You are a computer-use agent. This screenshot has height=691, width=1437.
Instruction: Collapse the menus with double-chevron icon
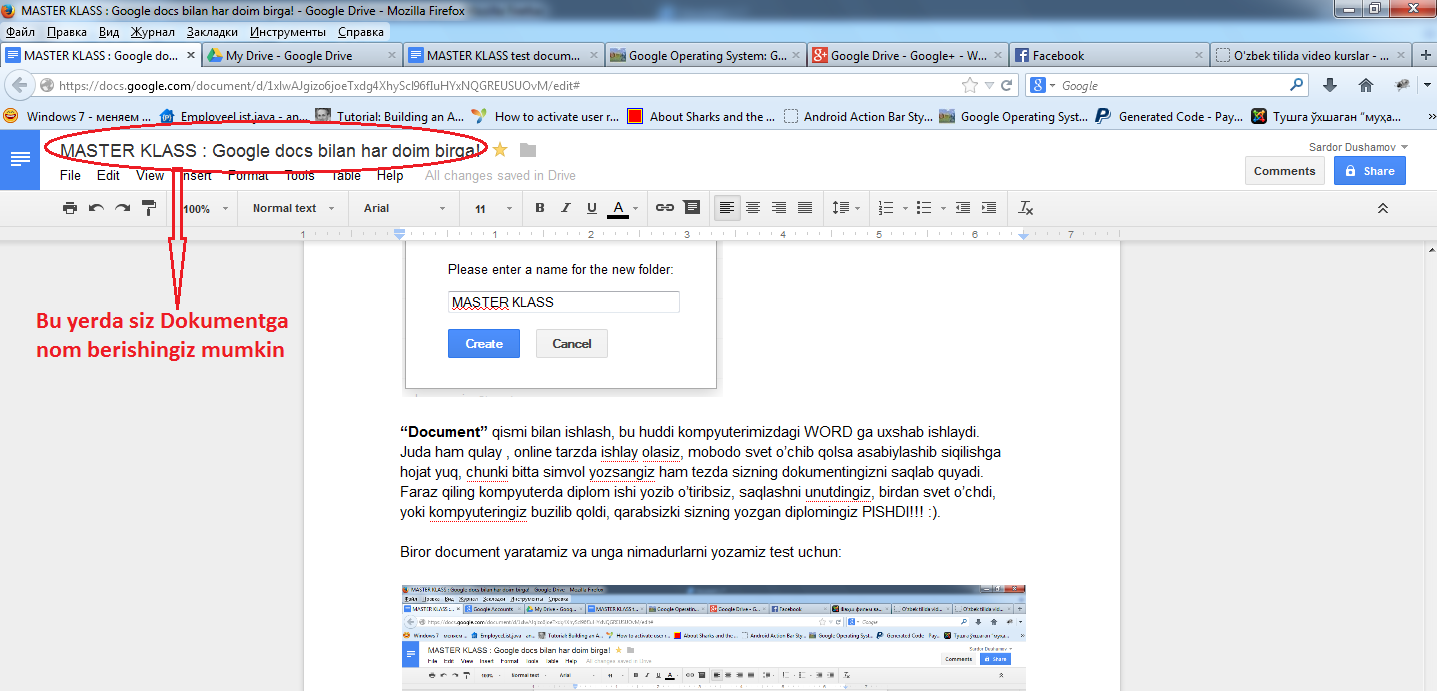click(1383, 208)
